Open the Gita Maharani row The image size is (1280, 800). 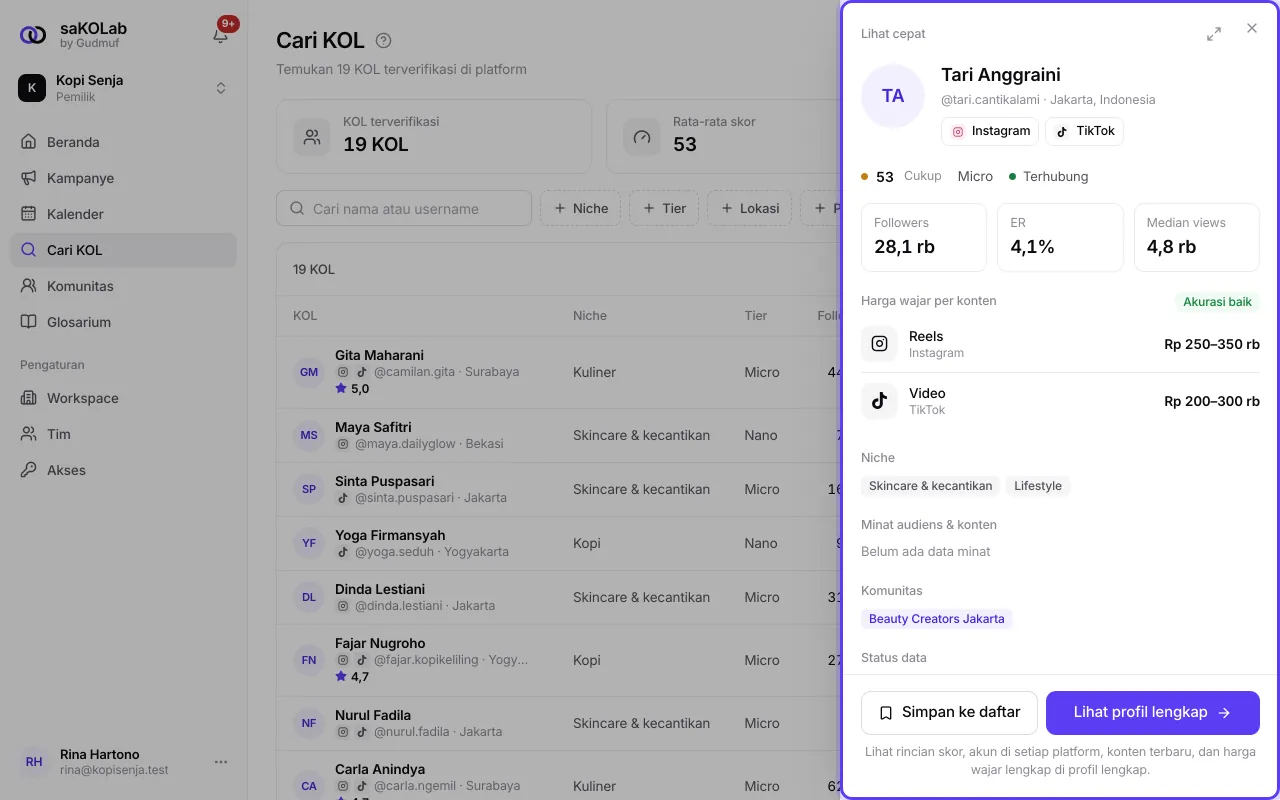click(558, 372)
